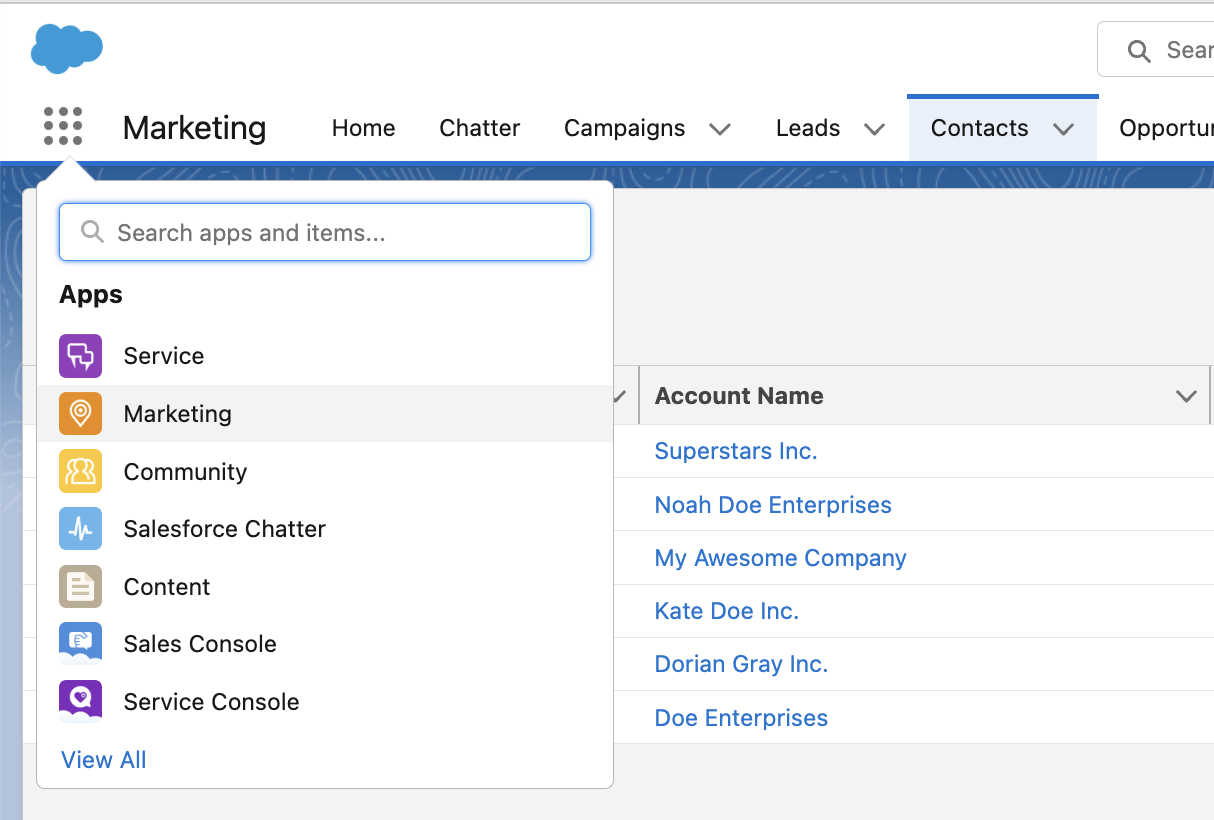Open Kate Doe Inc. account link
The width and height of the screenshot is (1214, 820).
click(x=727, y=611)
